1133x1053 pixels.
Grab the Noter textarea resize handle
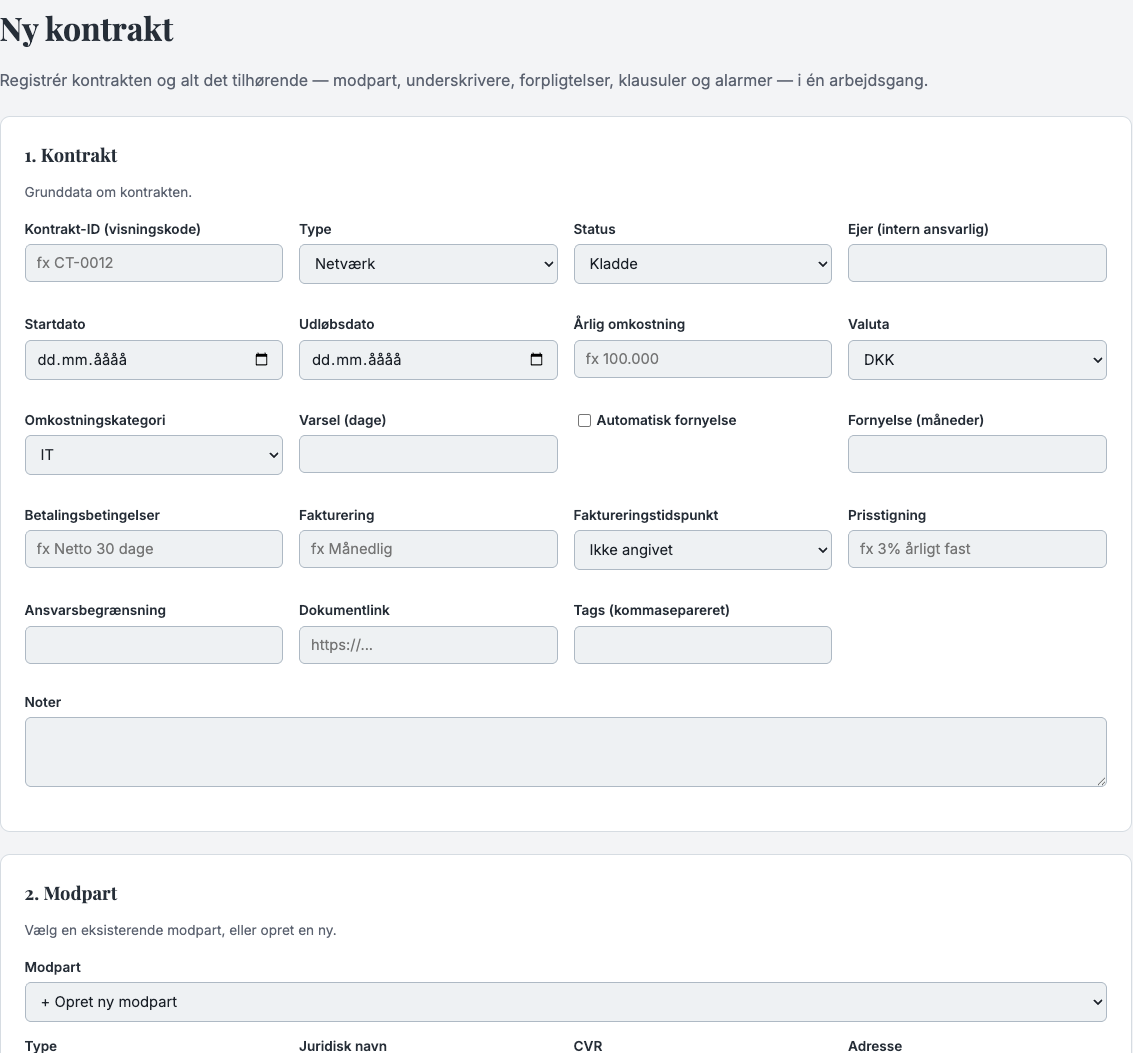click(x=1101, y=781)
